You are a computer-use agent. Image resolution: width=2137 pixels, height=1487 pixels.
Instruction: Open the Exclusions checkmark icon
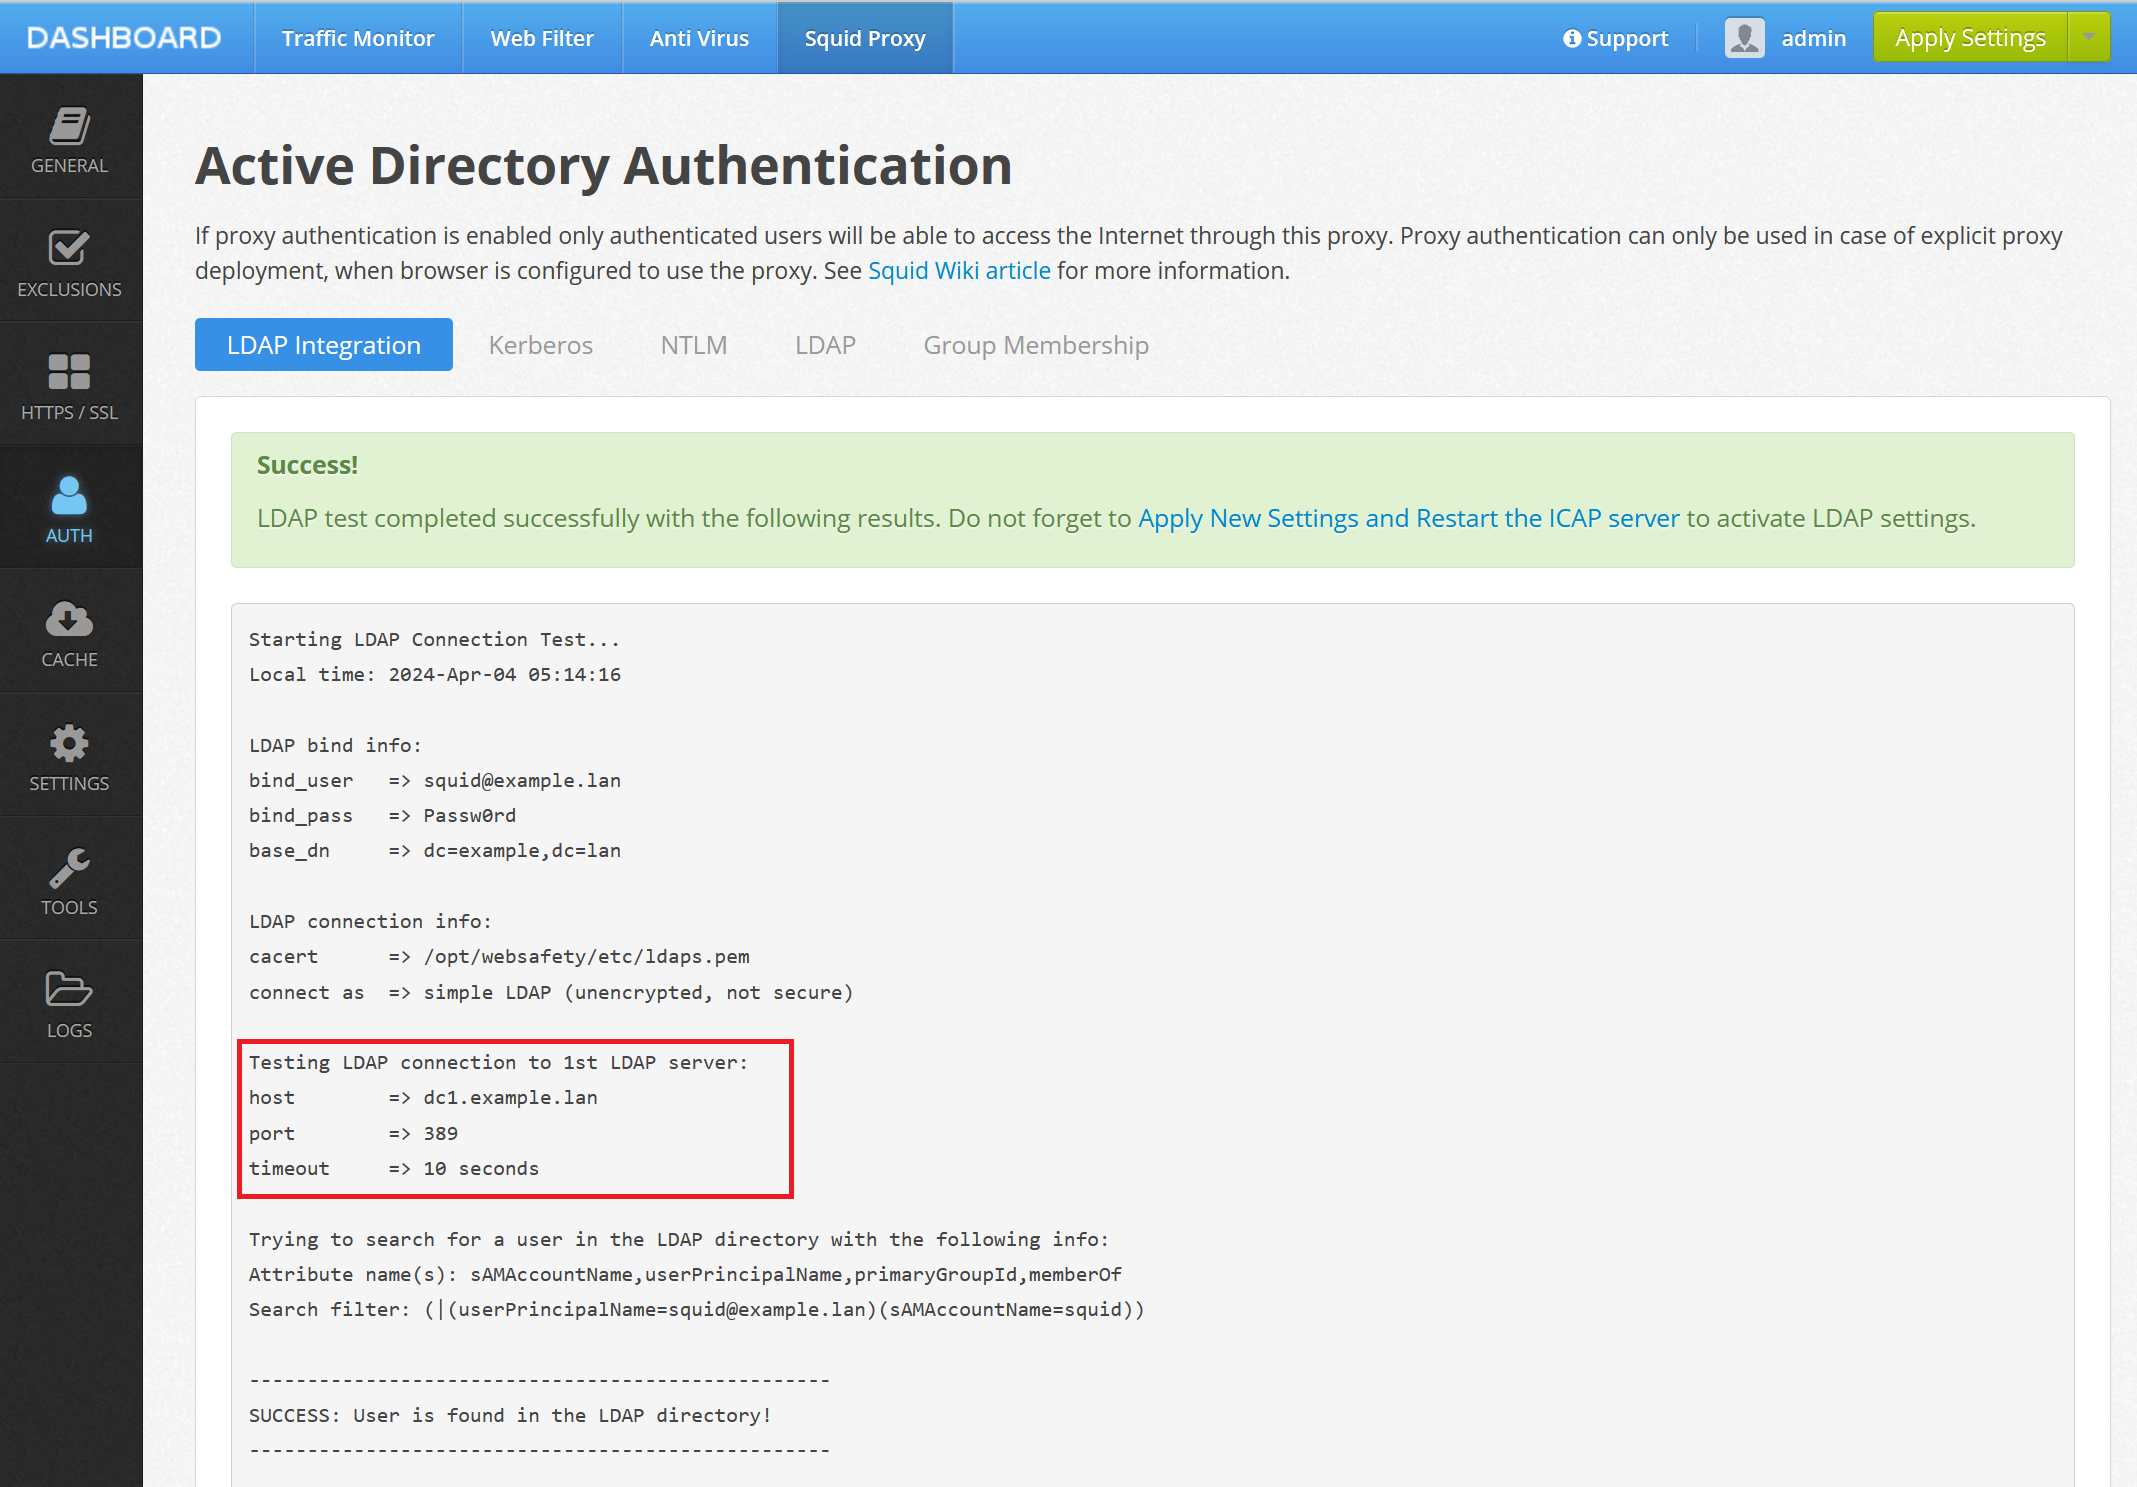(69, 248)
